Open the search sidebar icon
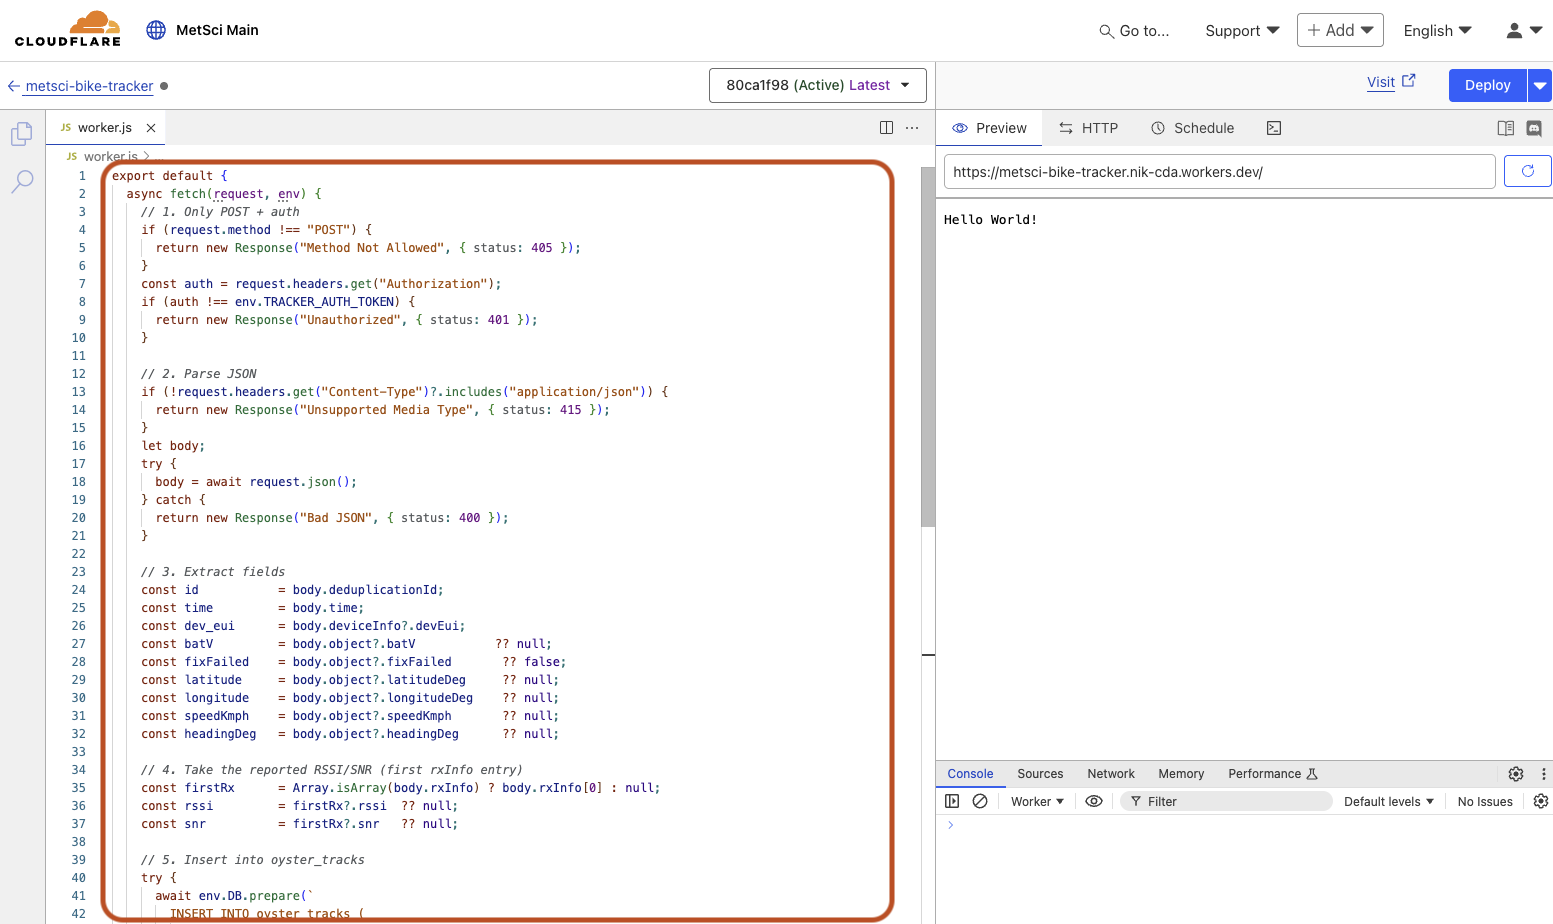 [22, 182]
